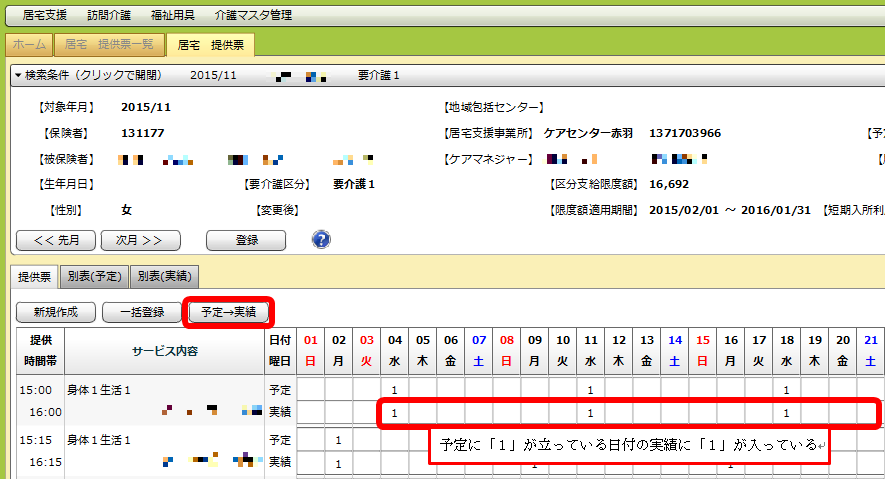Click the 新規作成 button
Image resolution: width=885 pixels, height=479 pixels.
[x=55, y=312]
